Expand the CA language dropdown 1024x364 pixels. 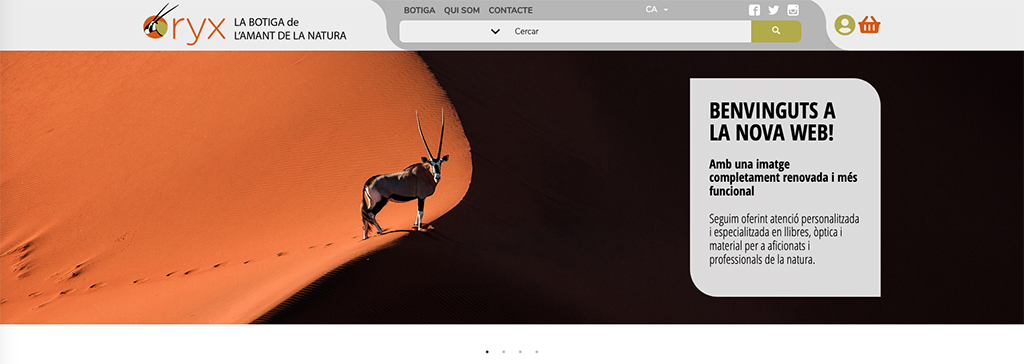click(x=656, y=10)
